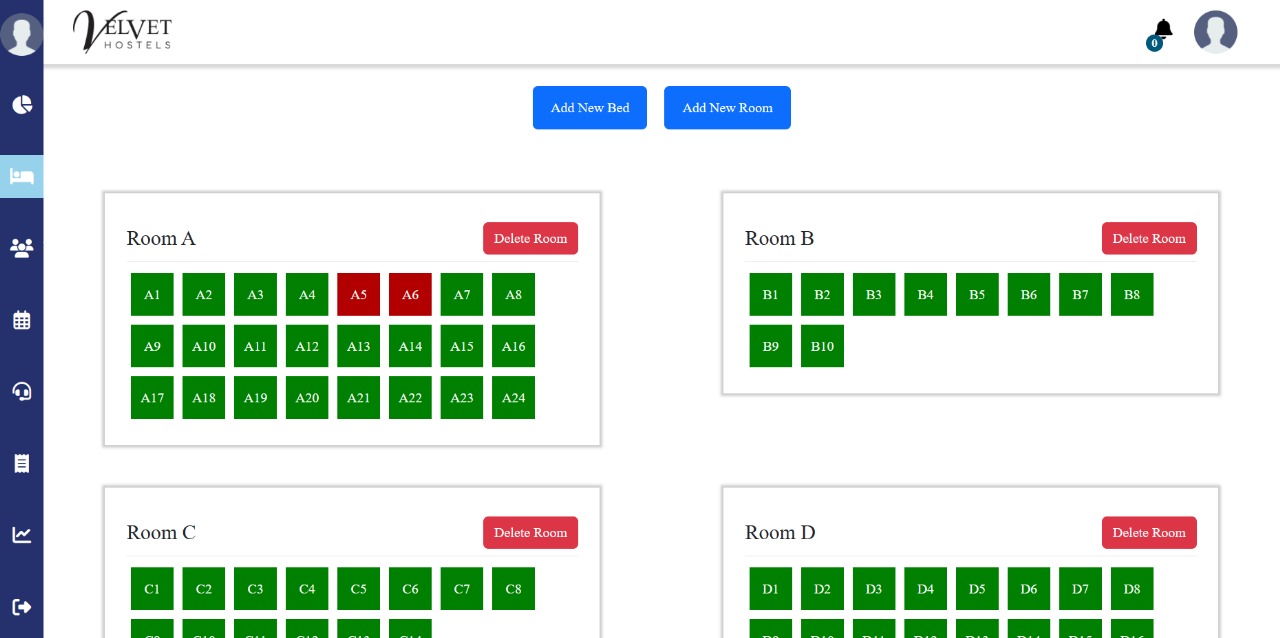Select the red occupied bed A5

click(x=358, y=295)
